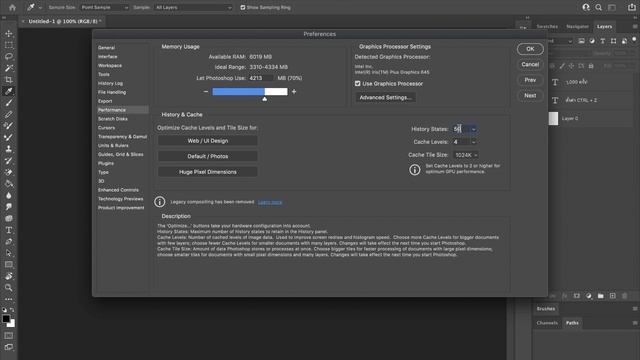Select the Magic Wand tool
The width and height of the screenshot is (640, 360).
pos(9,68)
